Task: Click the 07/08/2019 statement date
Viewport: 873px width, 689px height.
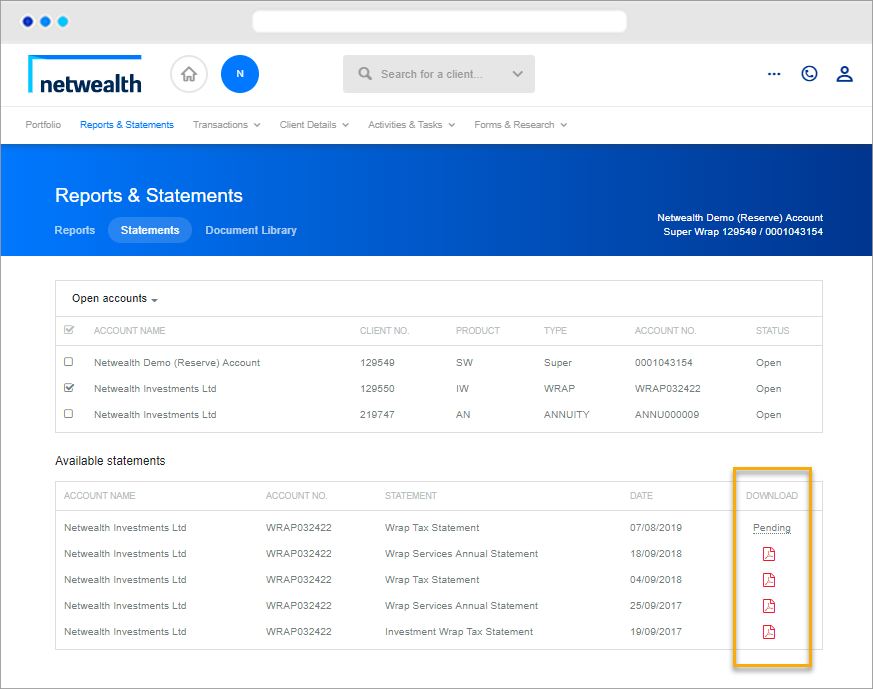Action: [656, 528]
